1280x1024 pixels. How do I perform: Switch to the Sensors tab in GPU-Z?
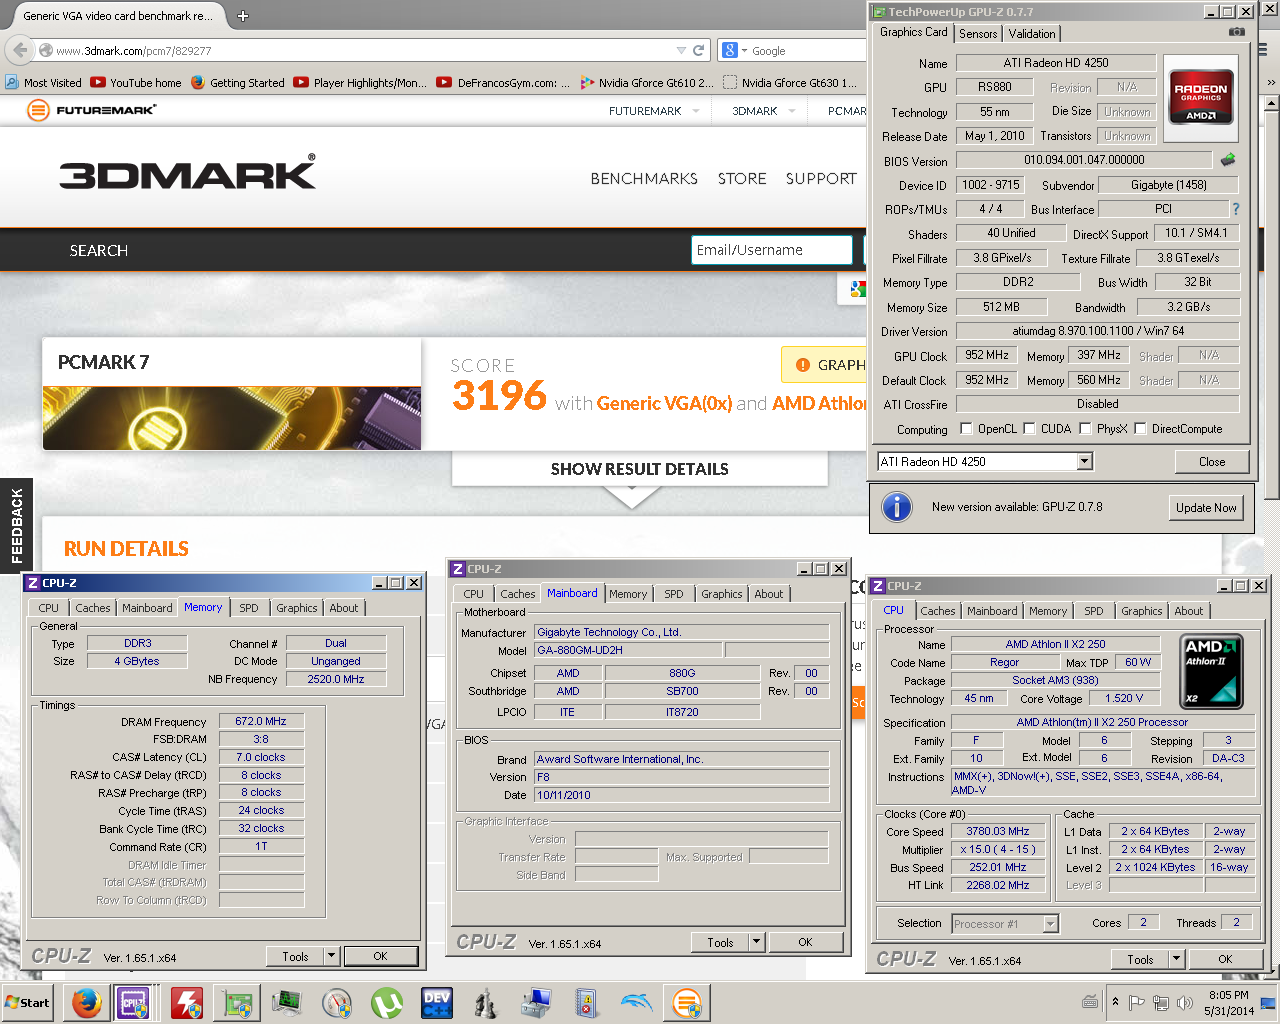point(978,34)
